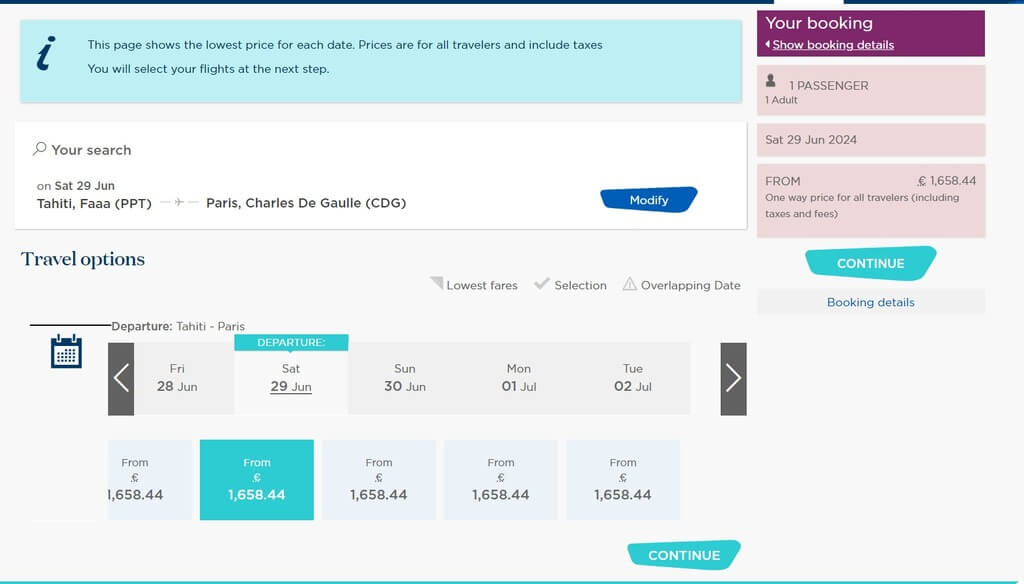The image size is (1024, 584).
Task: Click the blue information icon
Action: tap(46, 53)
